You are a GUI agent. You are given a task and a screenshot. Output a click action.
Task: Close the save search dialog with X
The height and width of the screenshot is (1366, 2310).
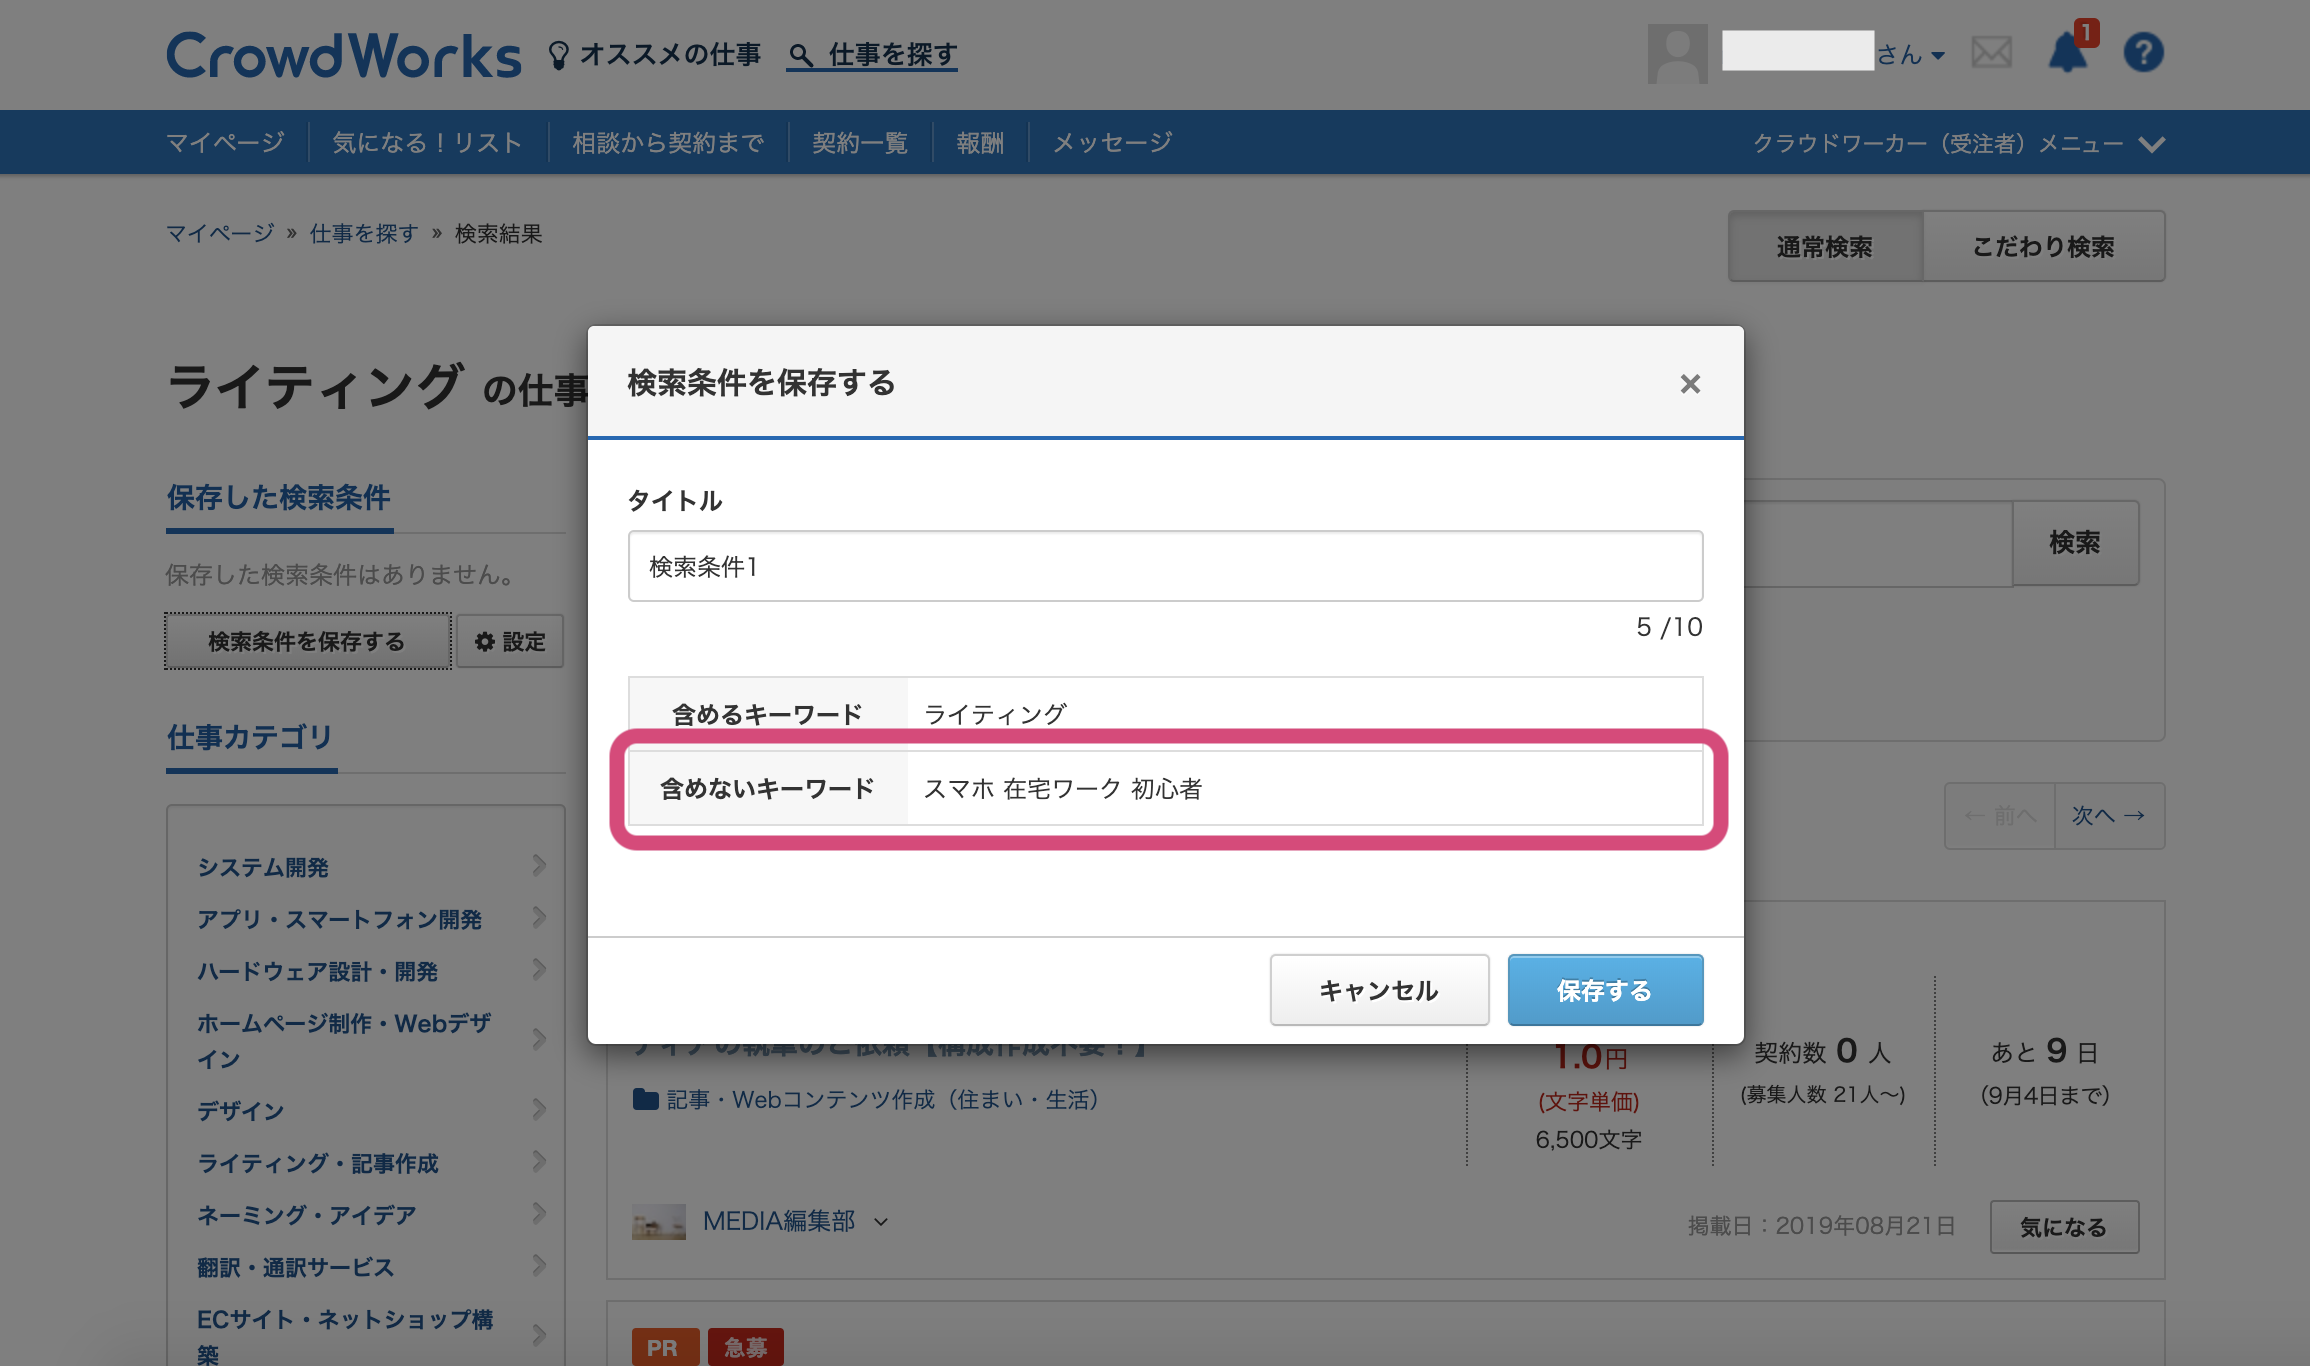(x=1690, y=384)
